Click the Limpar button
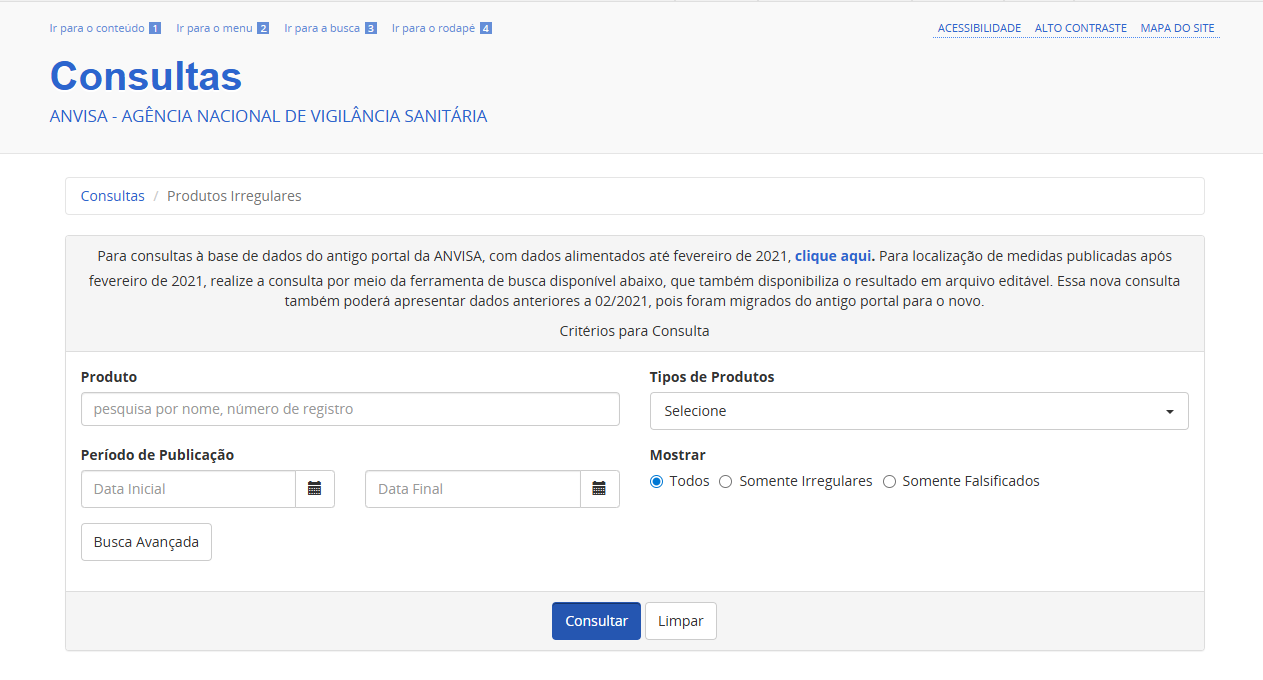 (x=680, y=620)
